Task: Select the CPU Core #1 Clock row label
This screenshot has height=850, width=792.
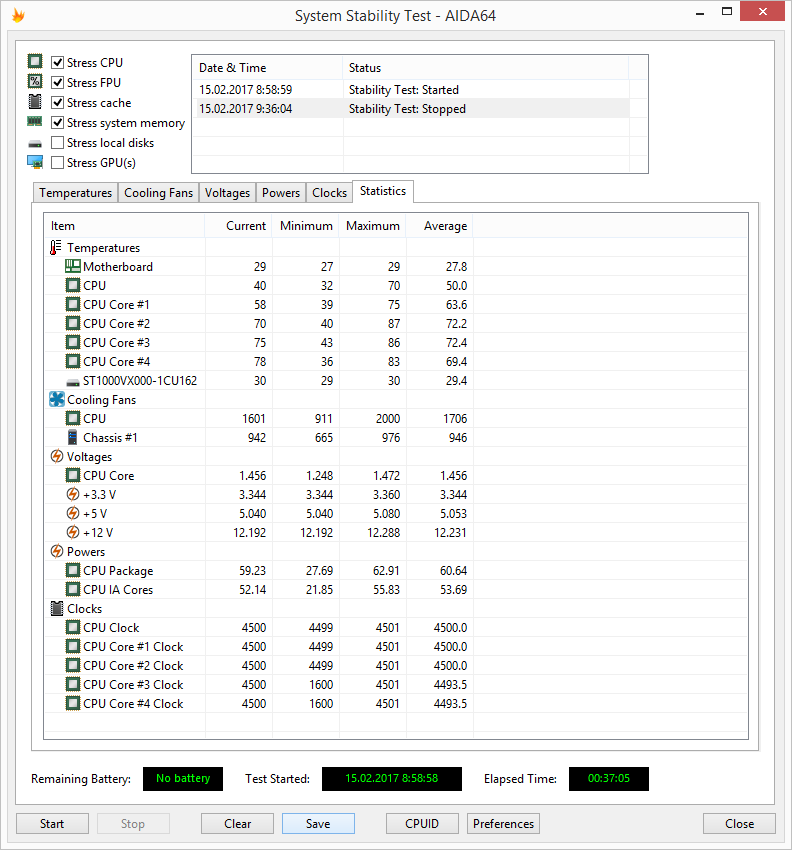Action: click(133, 646)
